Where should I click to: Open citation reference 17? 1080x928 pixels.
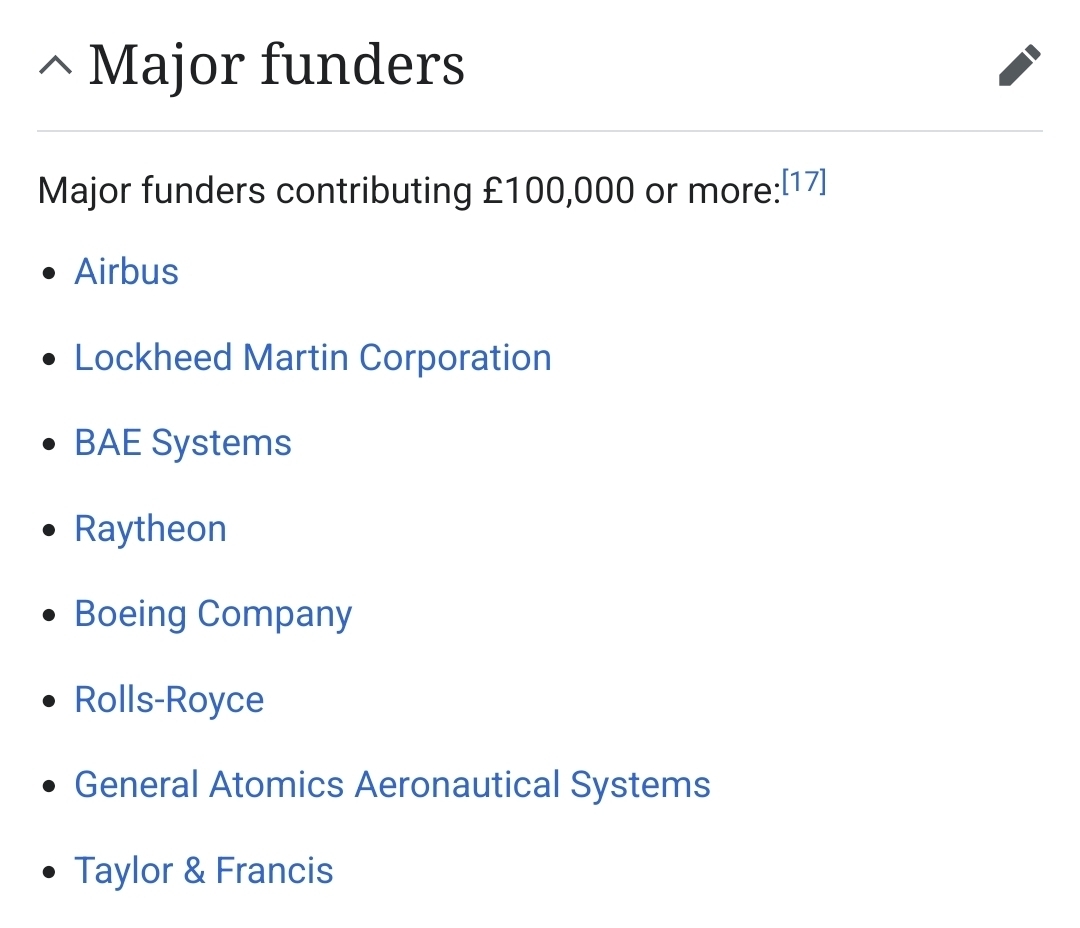(804, 183)
